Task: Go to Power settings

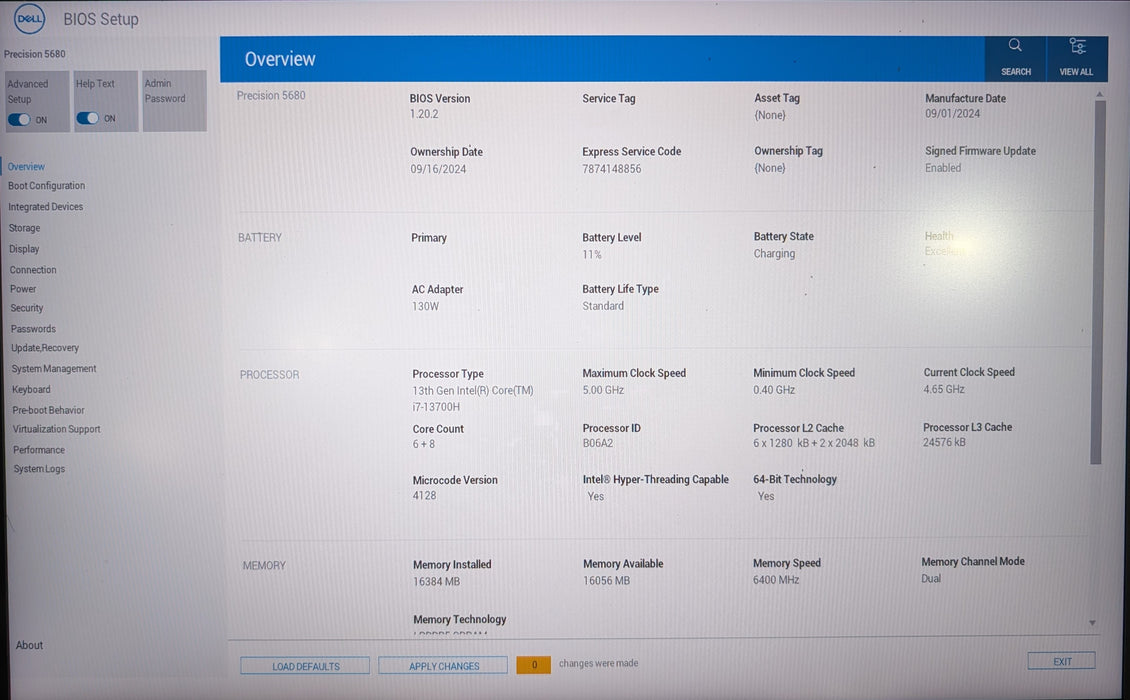Action: [23, 289]
